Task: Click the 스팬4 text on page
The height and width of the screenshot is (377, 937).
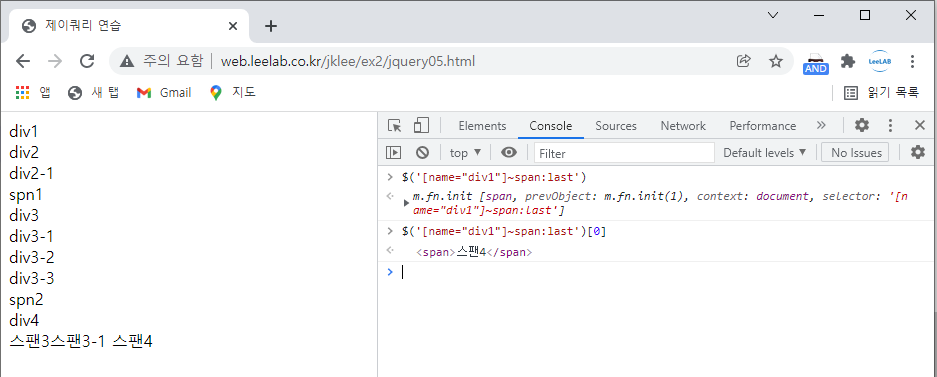Action: (x=132, y=342)
